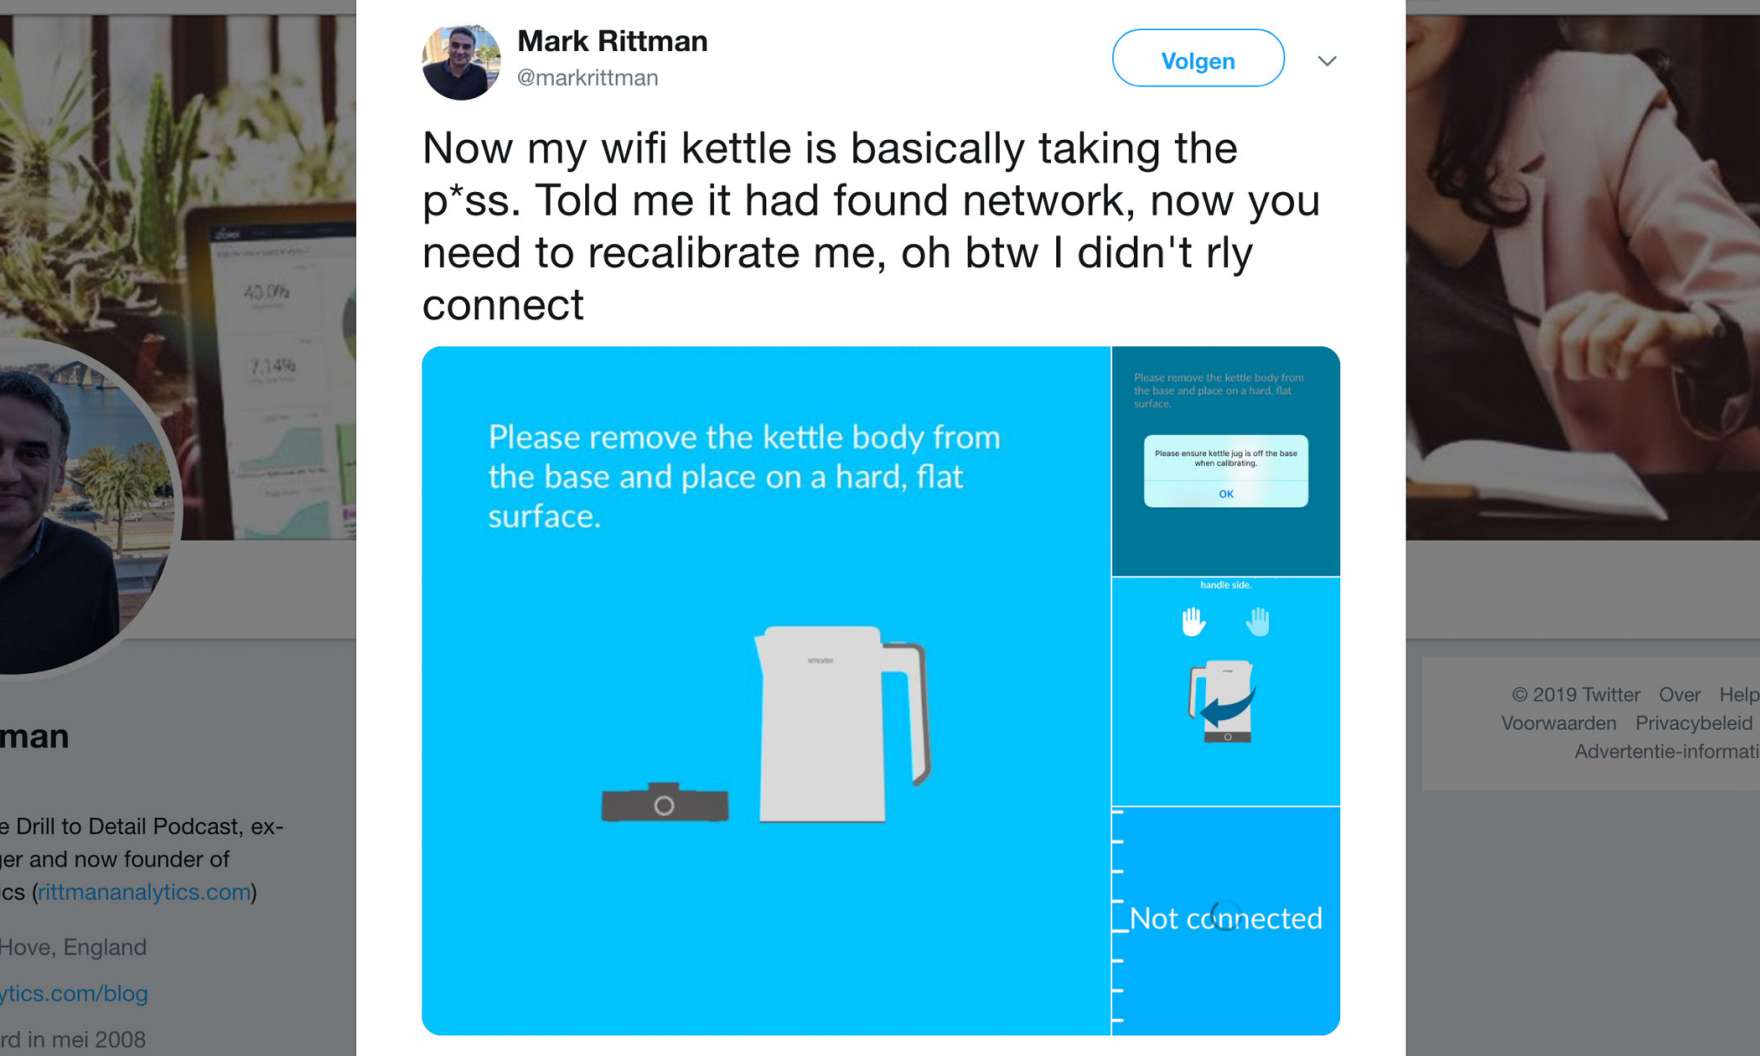Open the blog link in profile

74,994
